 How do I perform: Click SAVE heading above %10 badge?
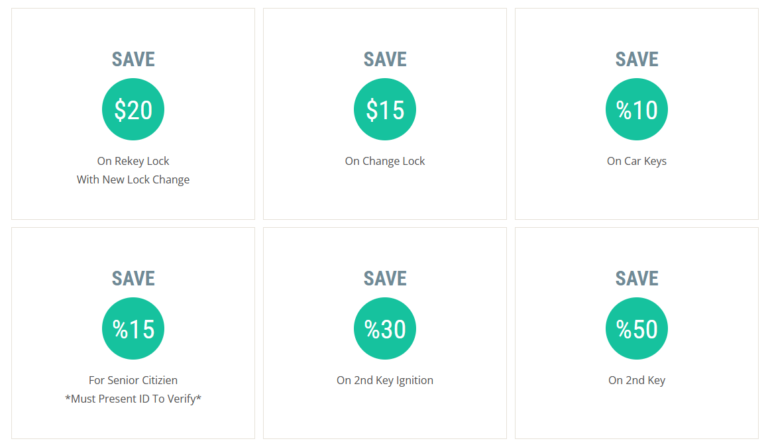pyautogui.click(x=637, y=59)
